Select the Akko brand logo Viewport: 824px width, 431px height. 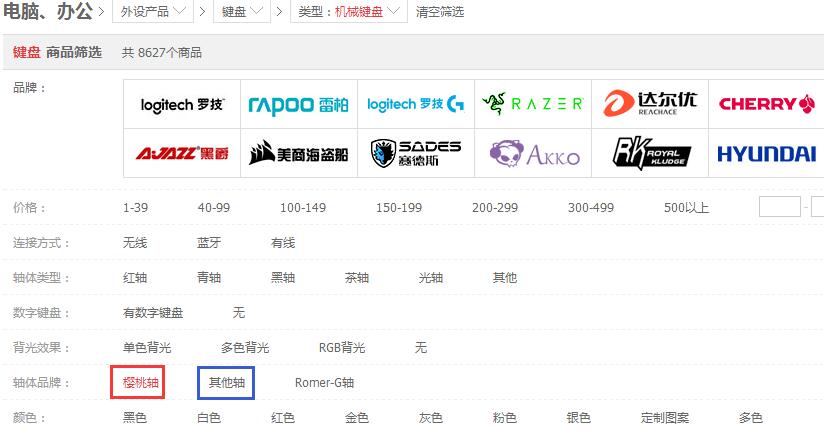533,153
